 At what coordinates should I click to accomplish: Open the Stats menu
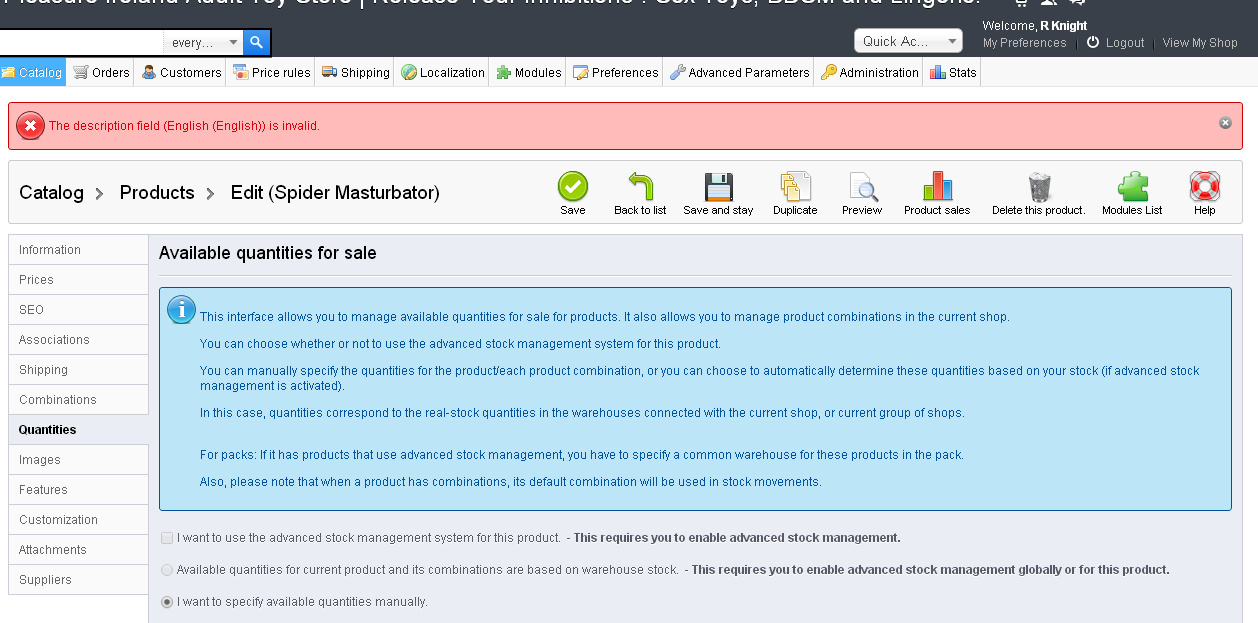click(x=953, y=72)
